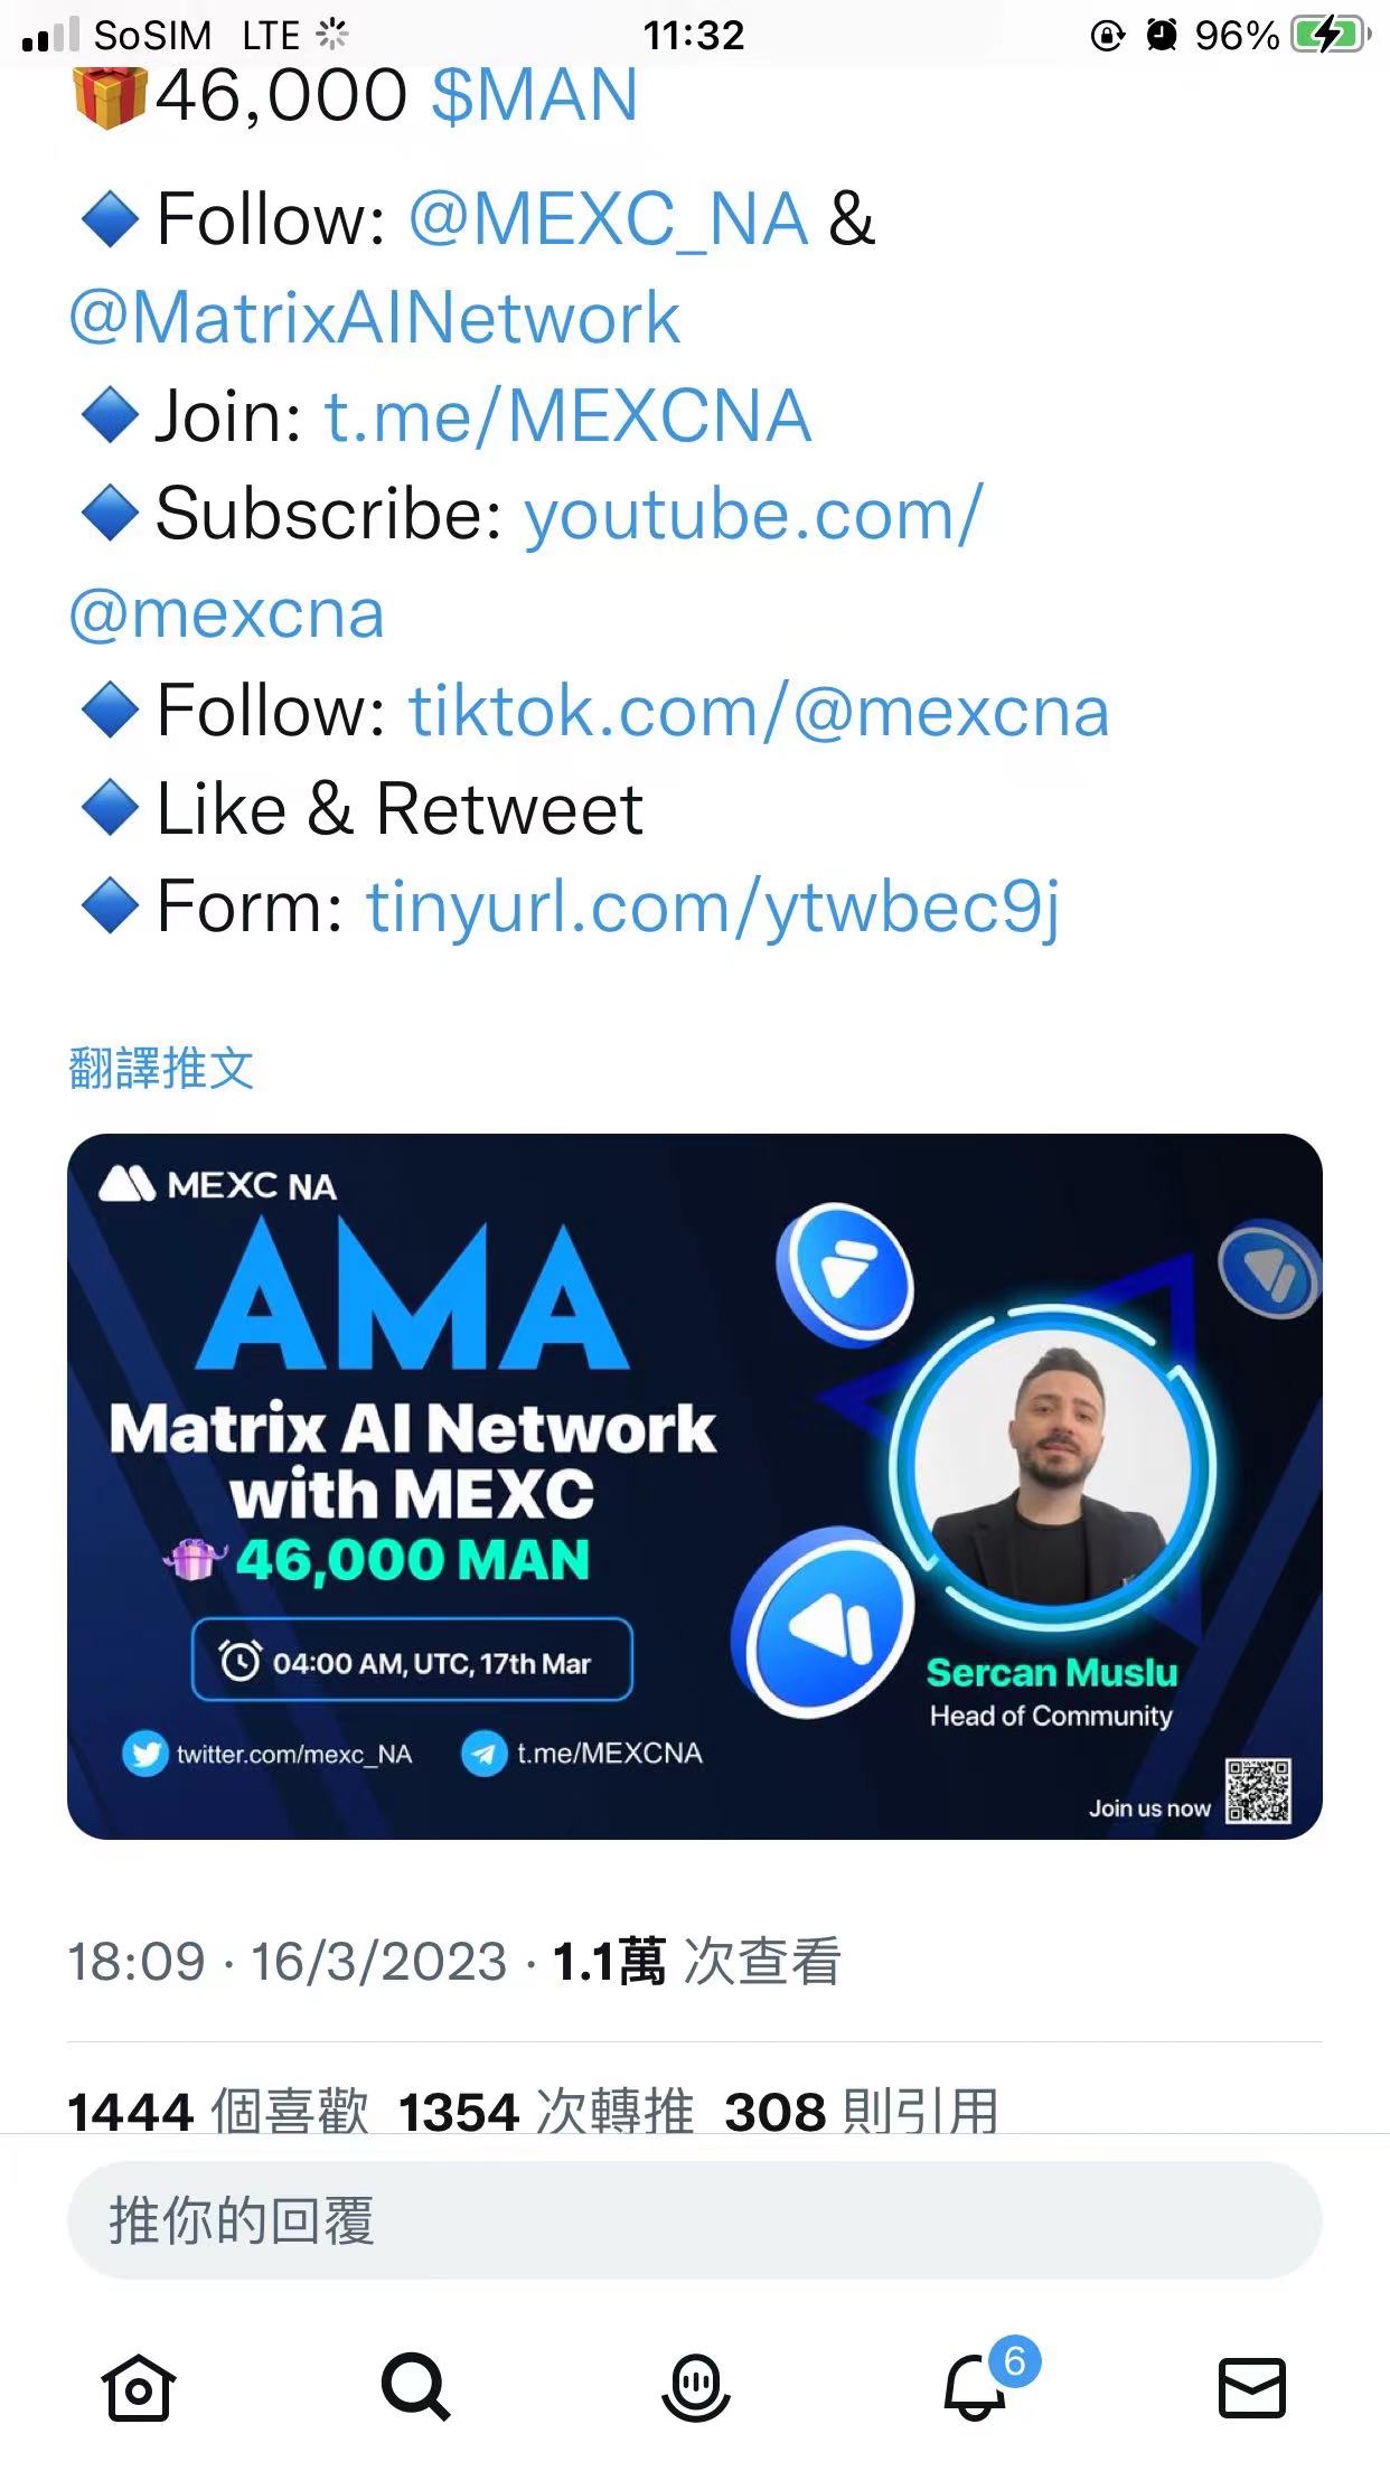This screenshot has width=1390, height=2472.
Task: Open the youtube.com/@mexcna link
Action: [526, 563]
